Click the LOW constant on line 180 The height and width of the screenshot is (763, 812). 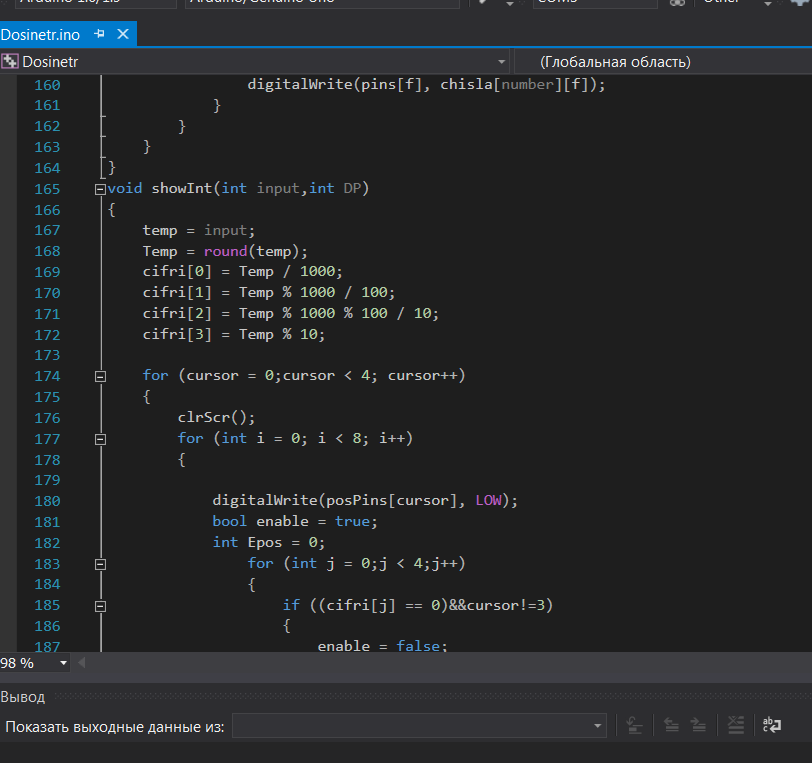click(489, 500)
